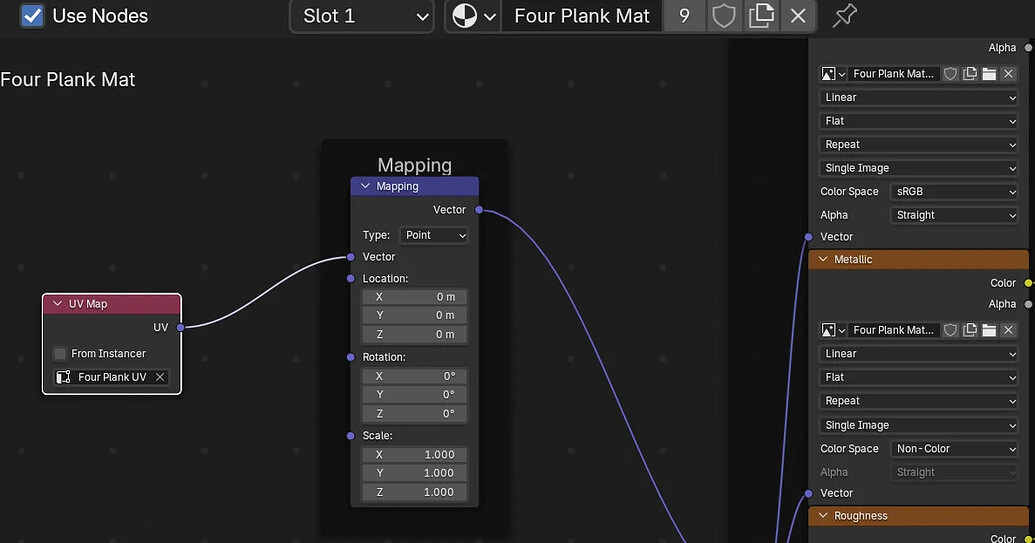Click the Rotation X value field

tap(415, 376)
